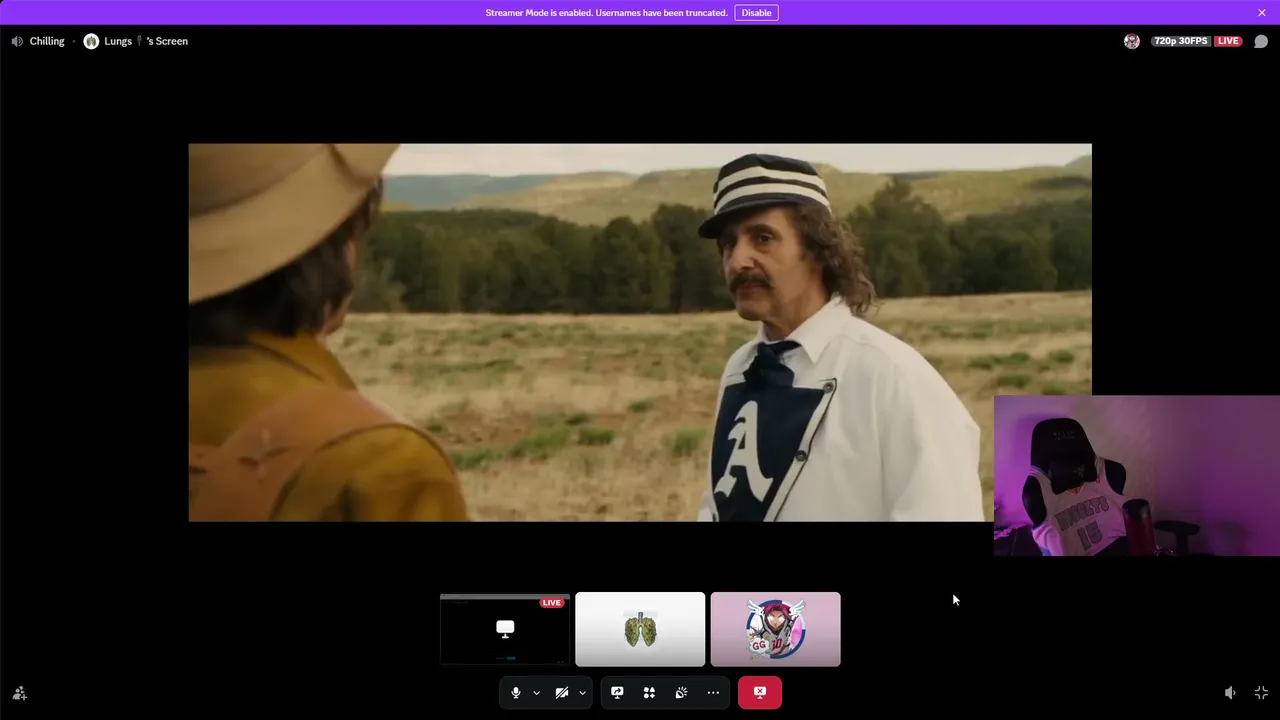The width and height of the screenshot is (1280, 720).
Task: Open the more options ellipsis menu
Action: (x=713, y=692)
